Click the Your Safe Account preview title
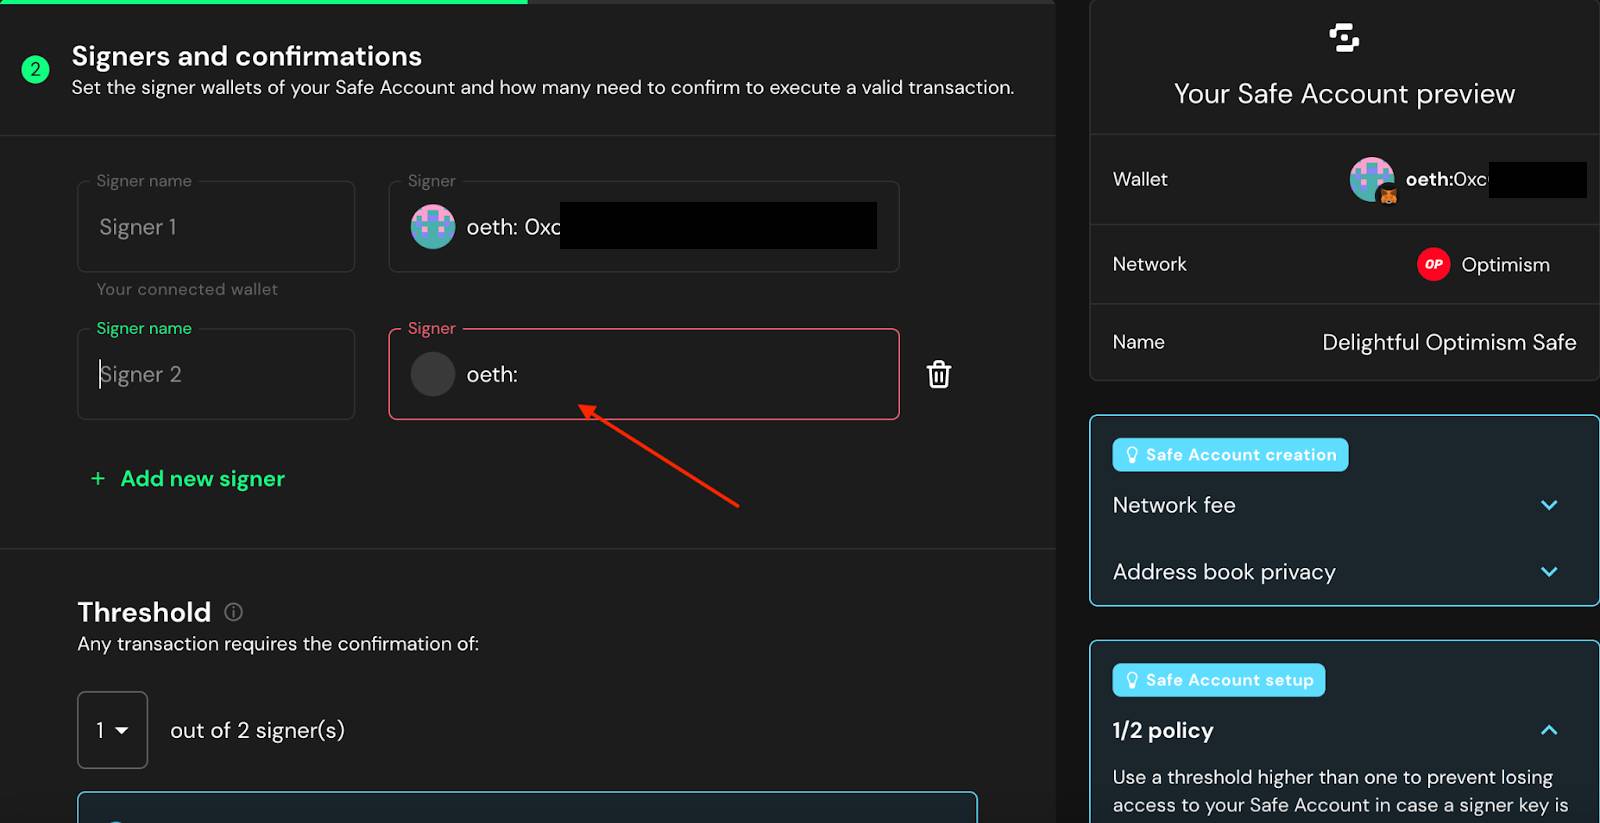 pos(1344,94)
